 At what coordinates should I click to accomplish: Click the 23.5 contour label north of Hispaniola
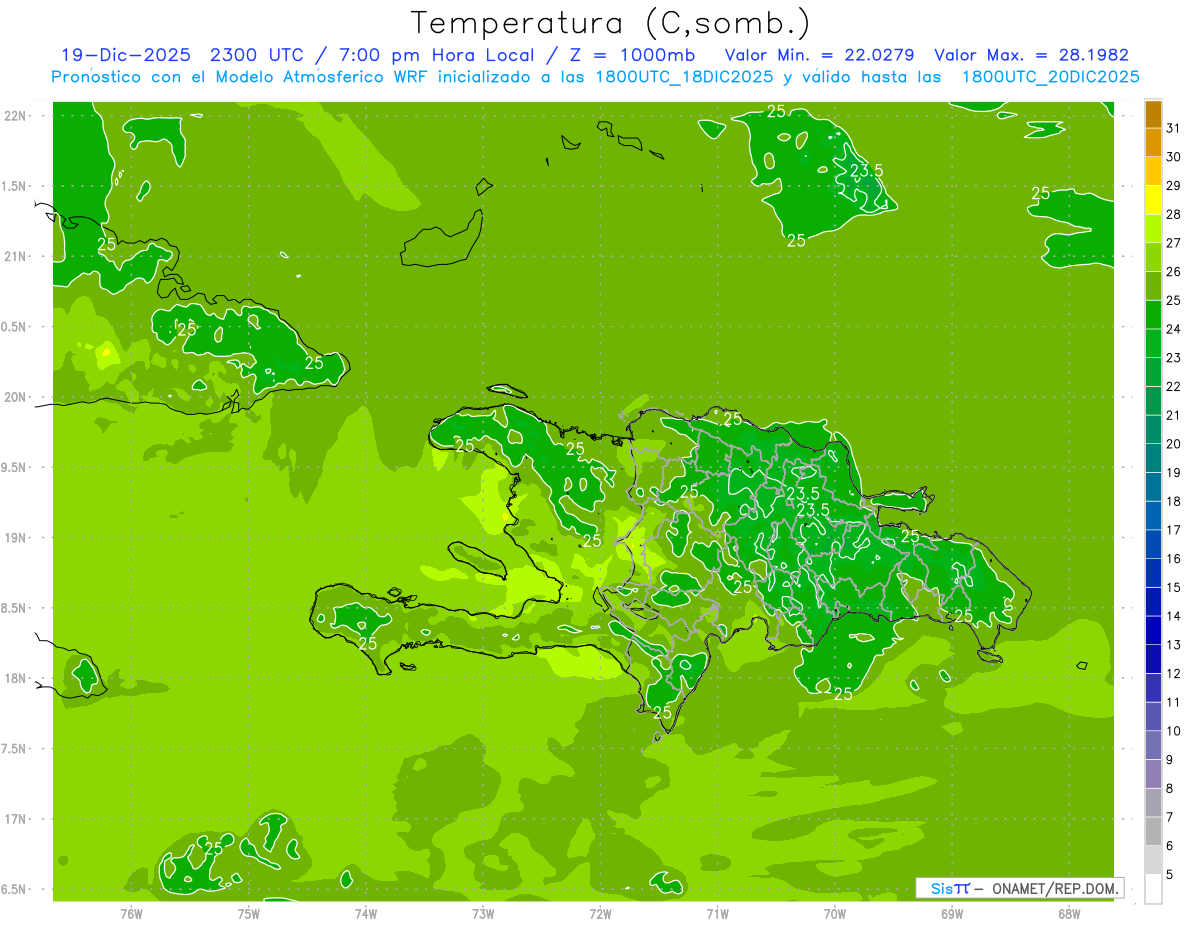click(866, 171)
